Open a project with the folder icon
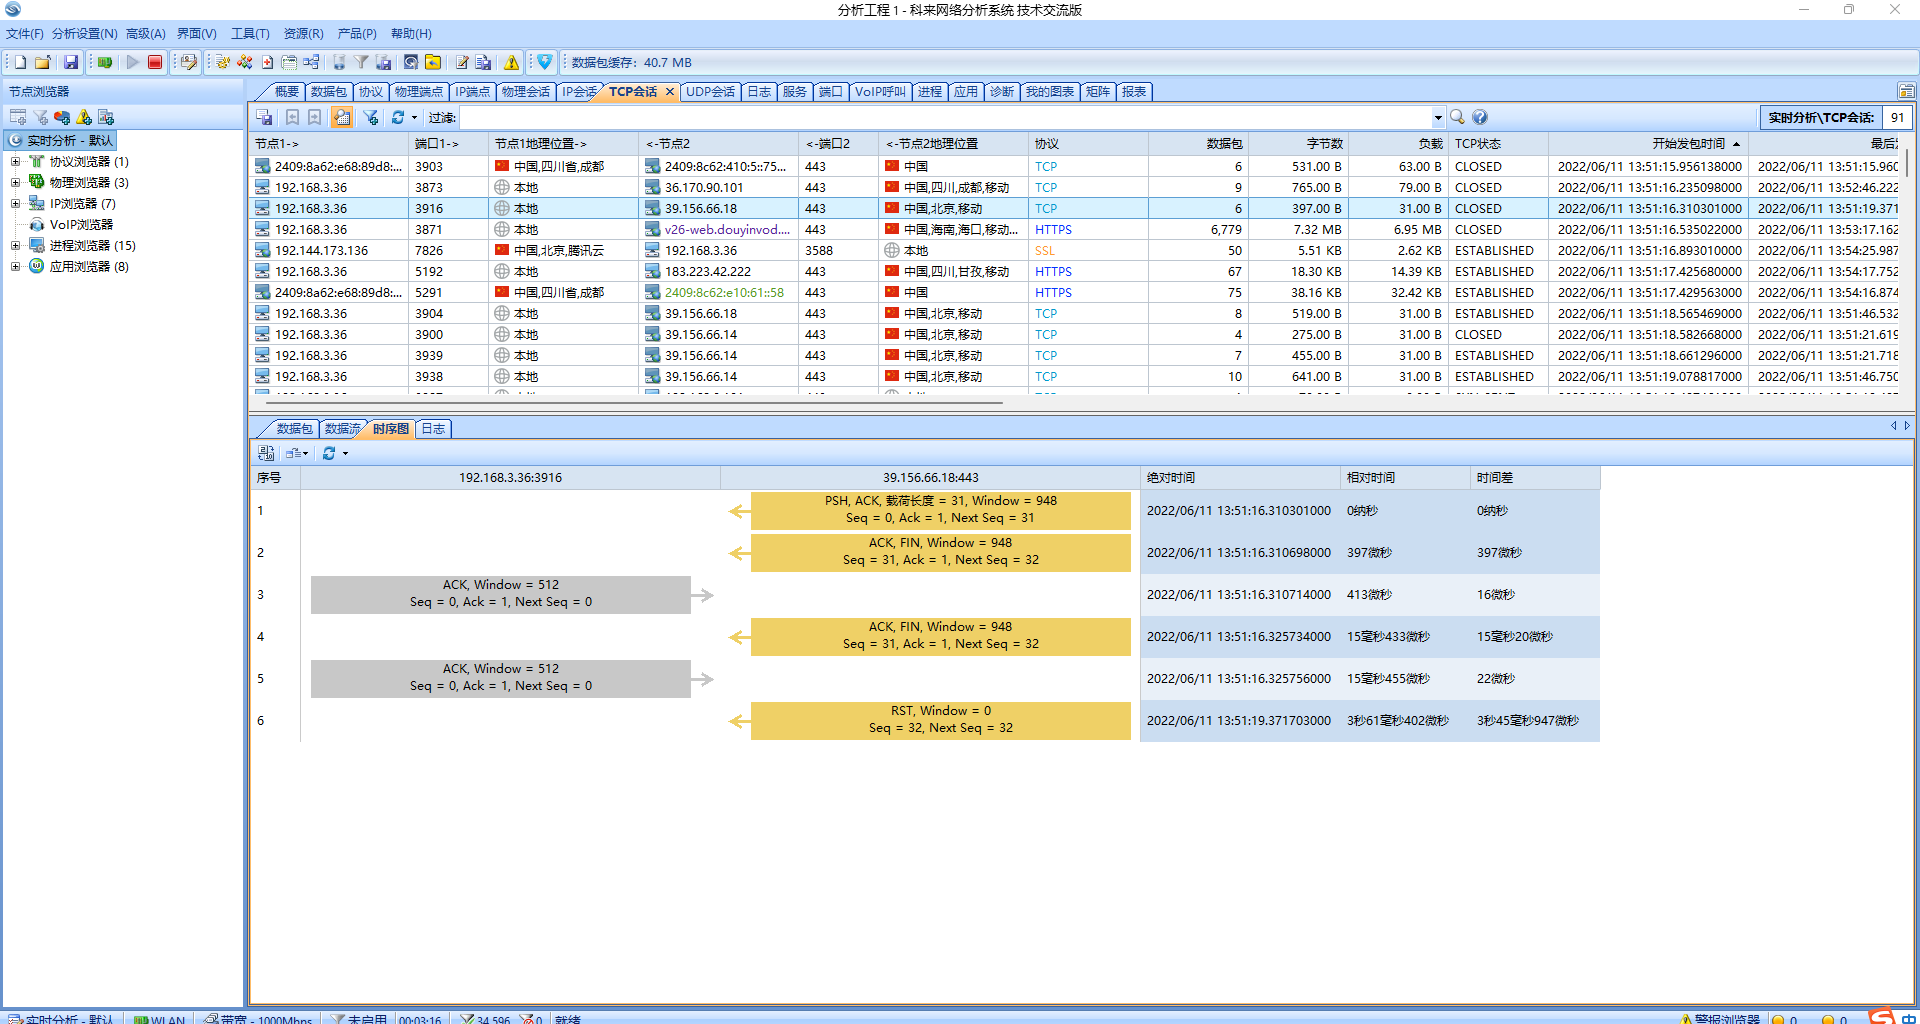 43,62
